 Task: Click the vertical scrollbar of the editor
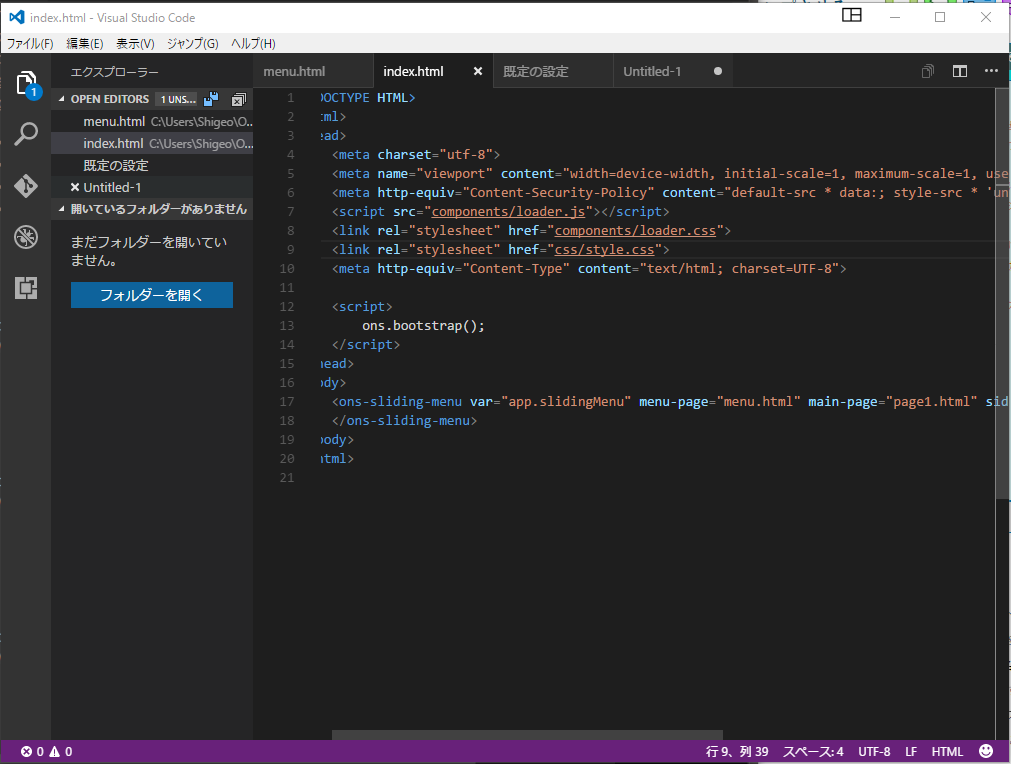[x=1003, y=293]
